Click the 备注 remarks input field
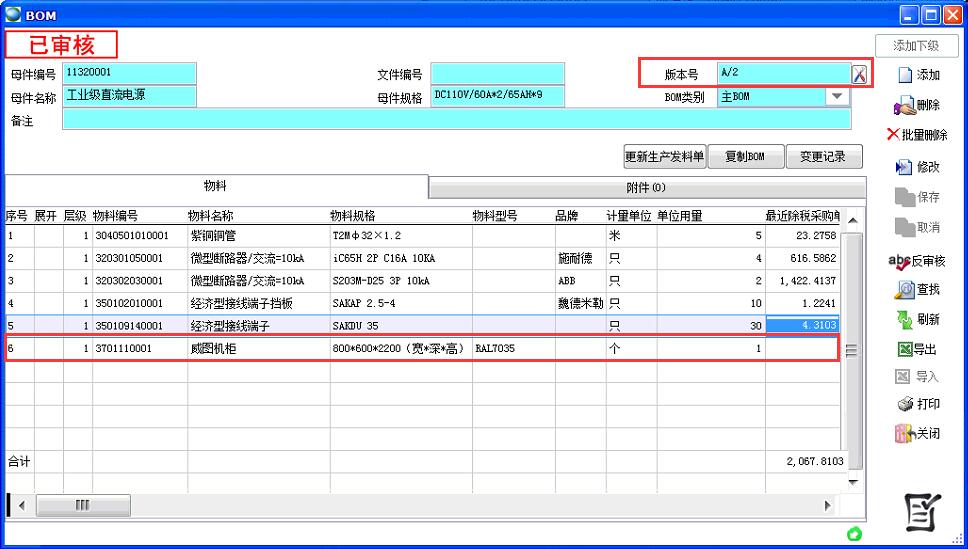Image resolution: width=968 pixels, height=549 pixels. 456,120
